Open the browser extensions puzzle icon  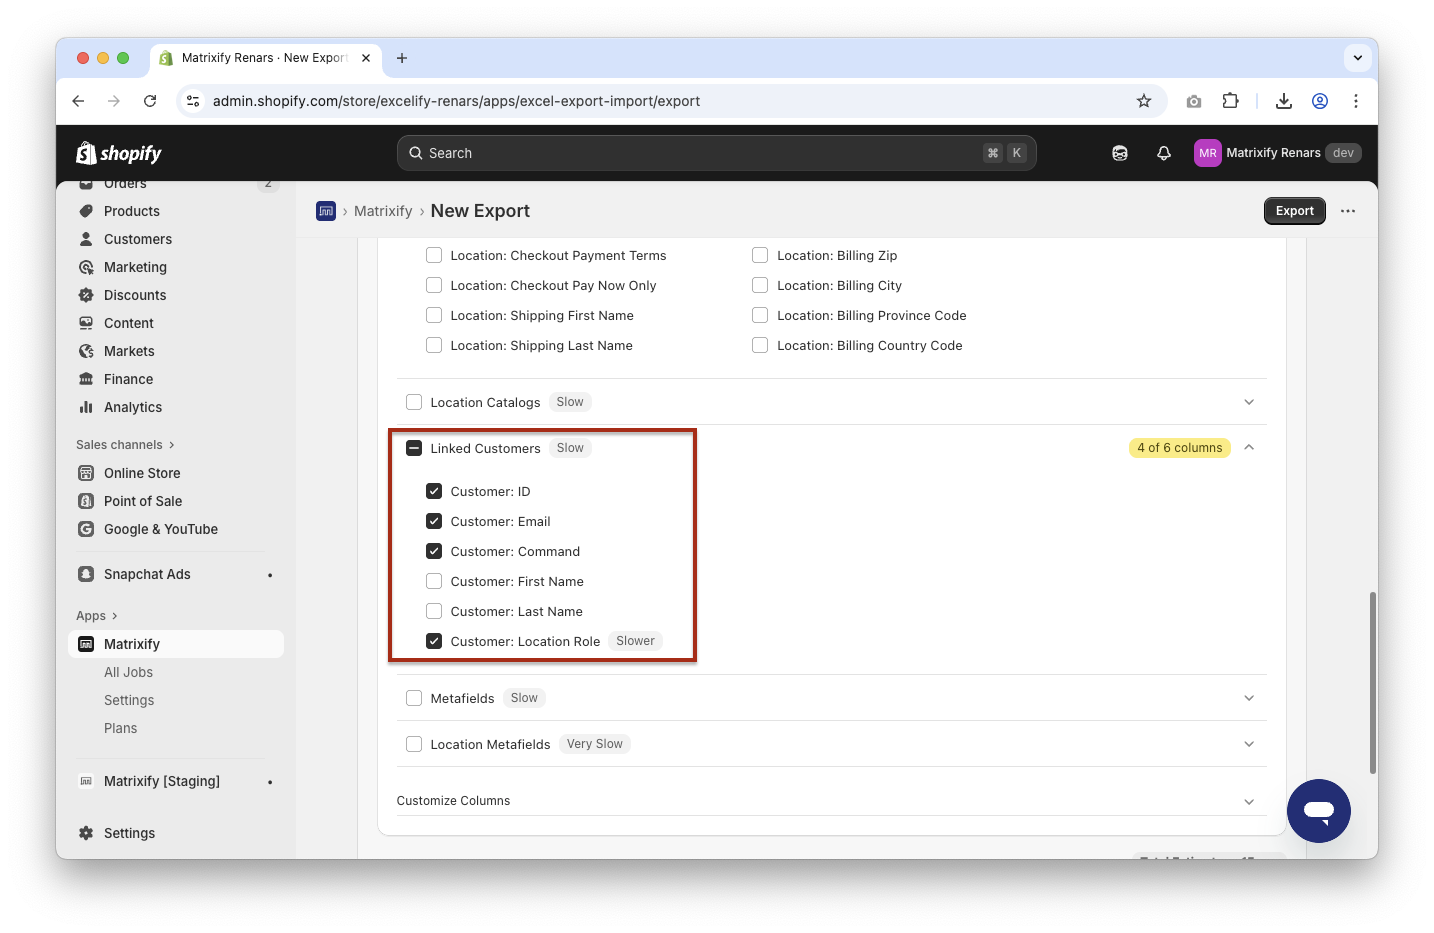pos(1230,101)
